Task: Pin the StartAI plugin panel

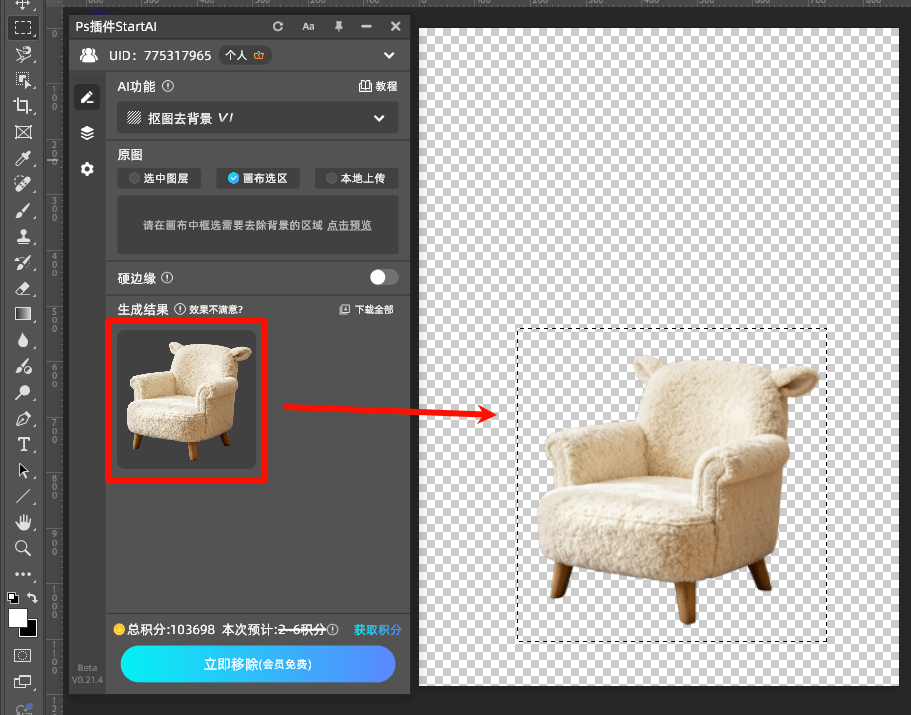Action: point(338,26)
